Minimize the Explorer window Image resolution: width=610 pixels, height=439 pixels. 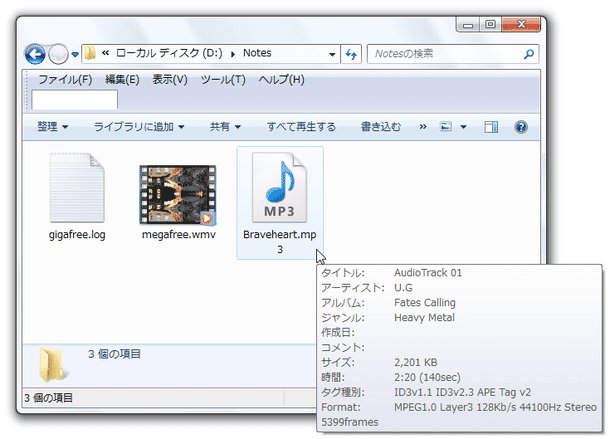click(468, 25)
